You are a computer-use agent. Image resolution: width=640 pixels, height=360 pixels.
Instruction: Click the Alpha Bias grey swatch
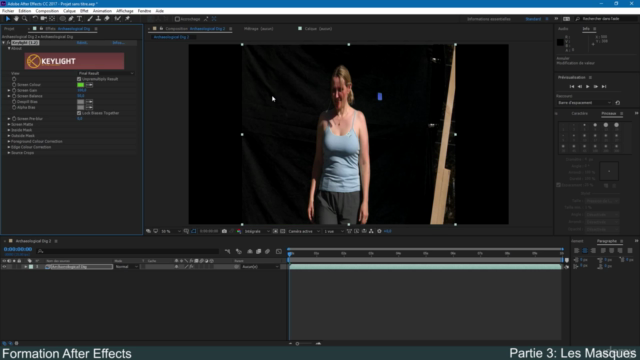click(81, 107)
